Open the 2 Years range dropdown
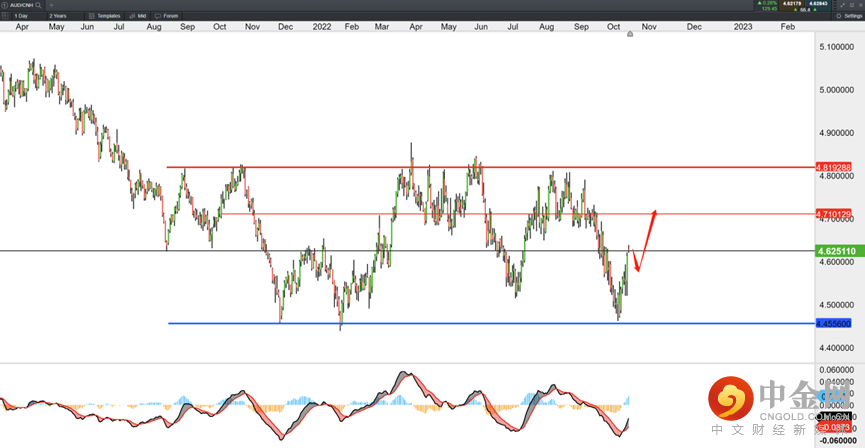The image size is (865, 448). tap(65, 16)
